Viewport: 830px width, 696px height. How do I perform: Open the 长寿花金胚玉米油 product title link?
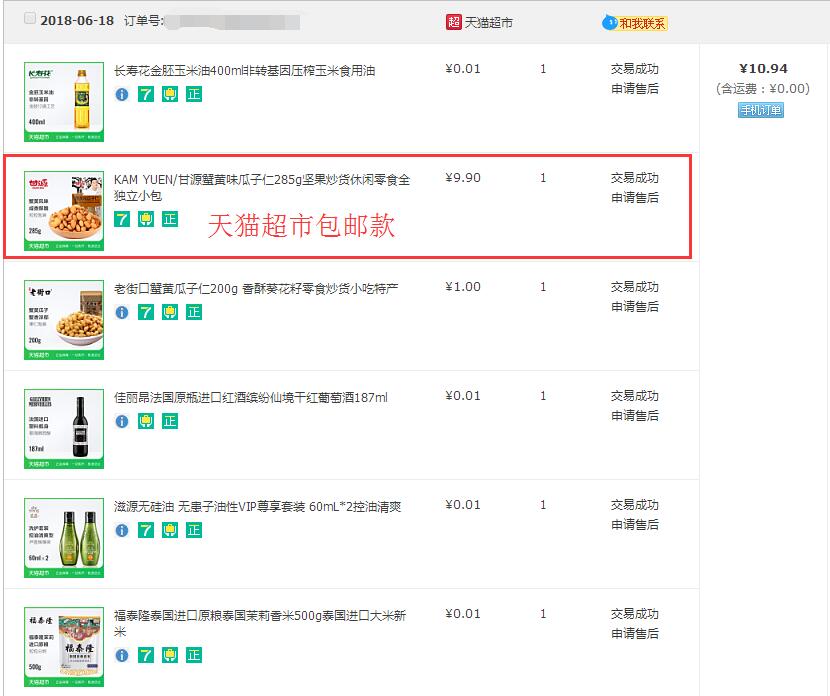pyautogui.click(x=245, y=71)
